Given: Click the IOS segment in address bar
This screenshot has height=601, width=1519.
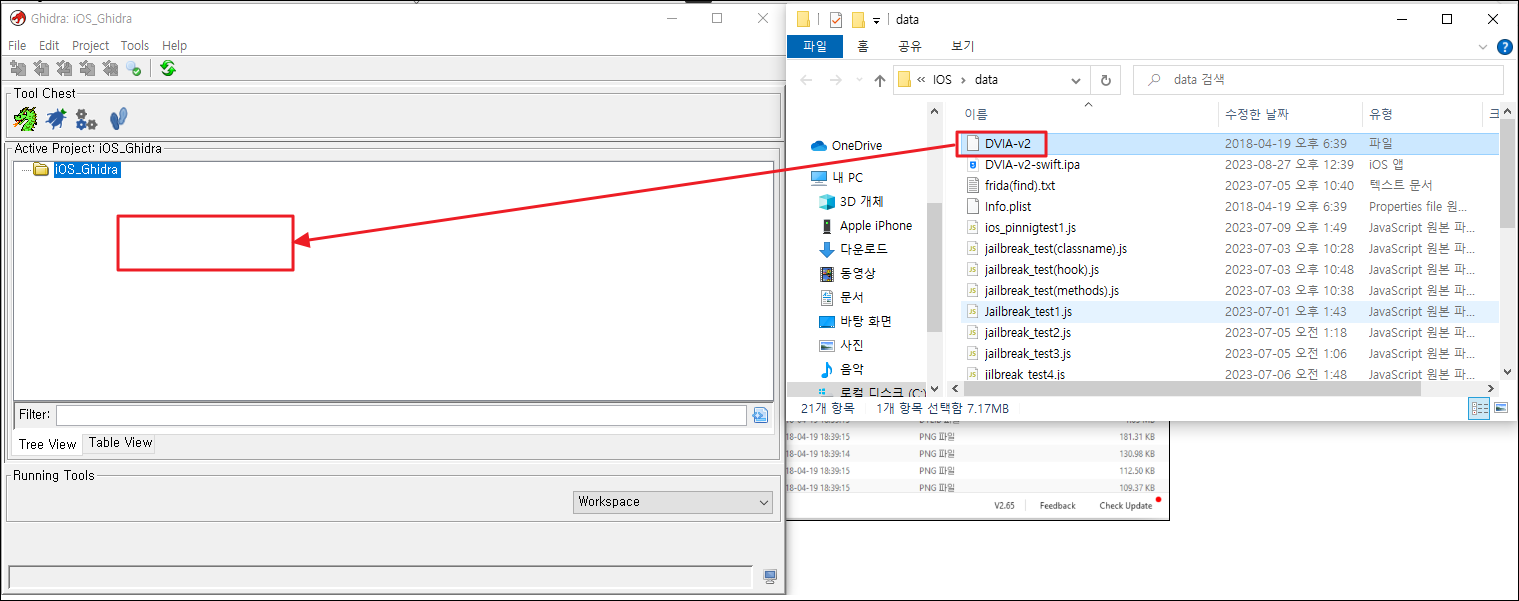Looking at the screenshot, I should (942, 80).
